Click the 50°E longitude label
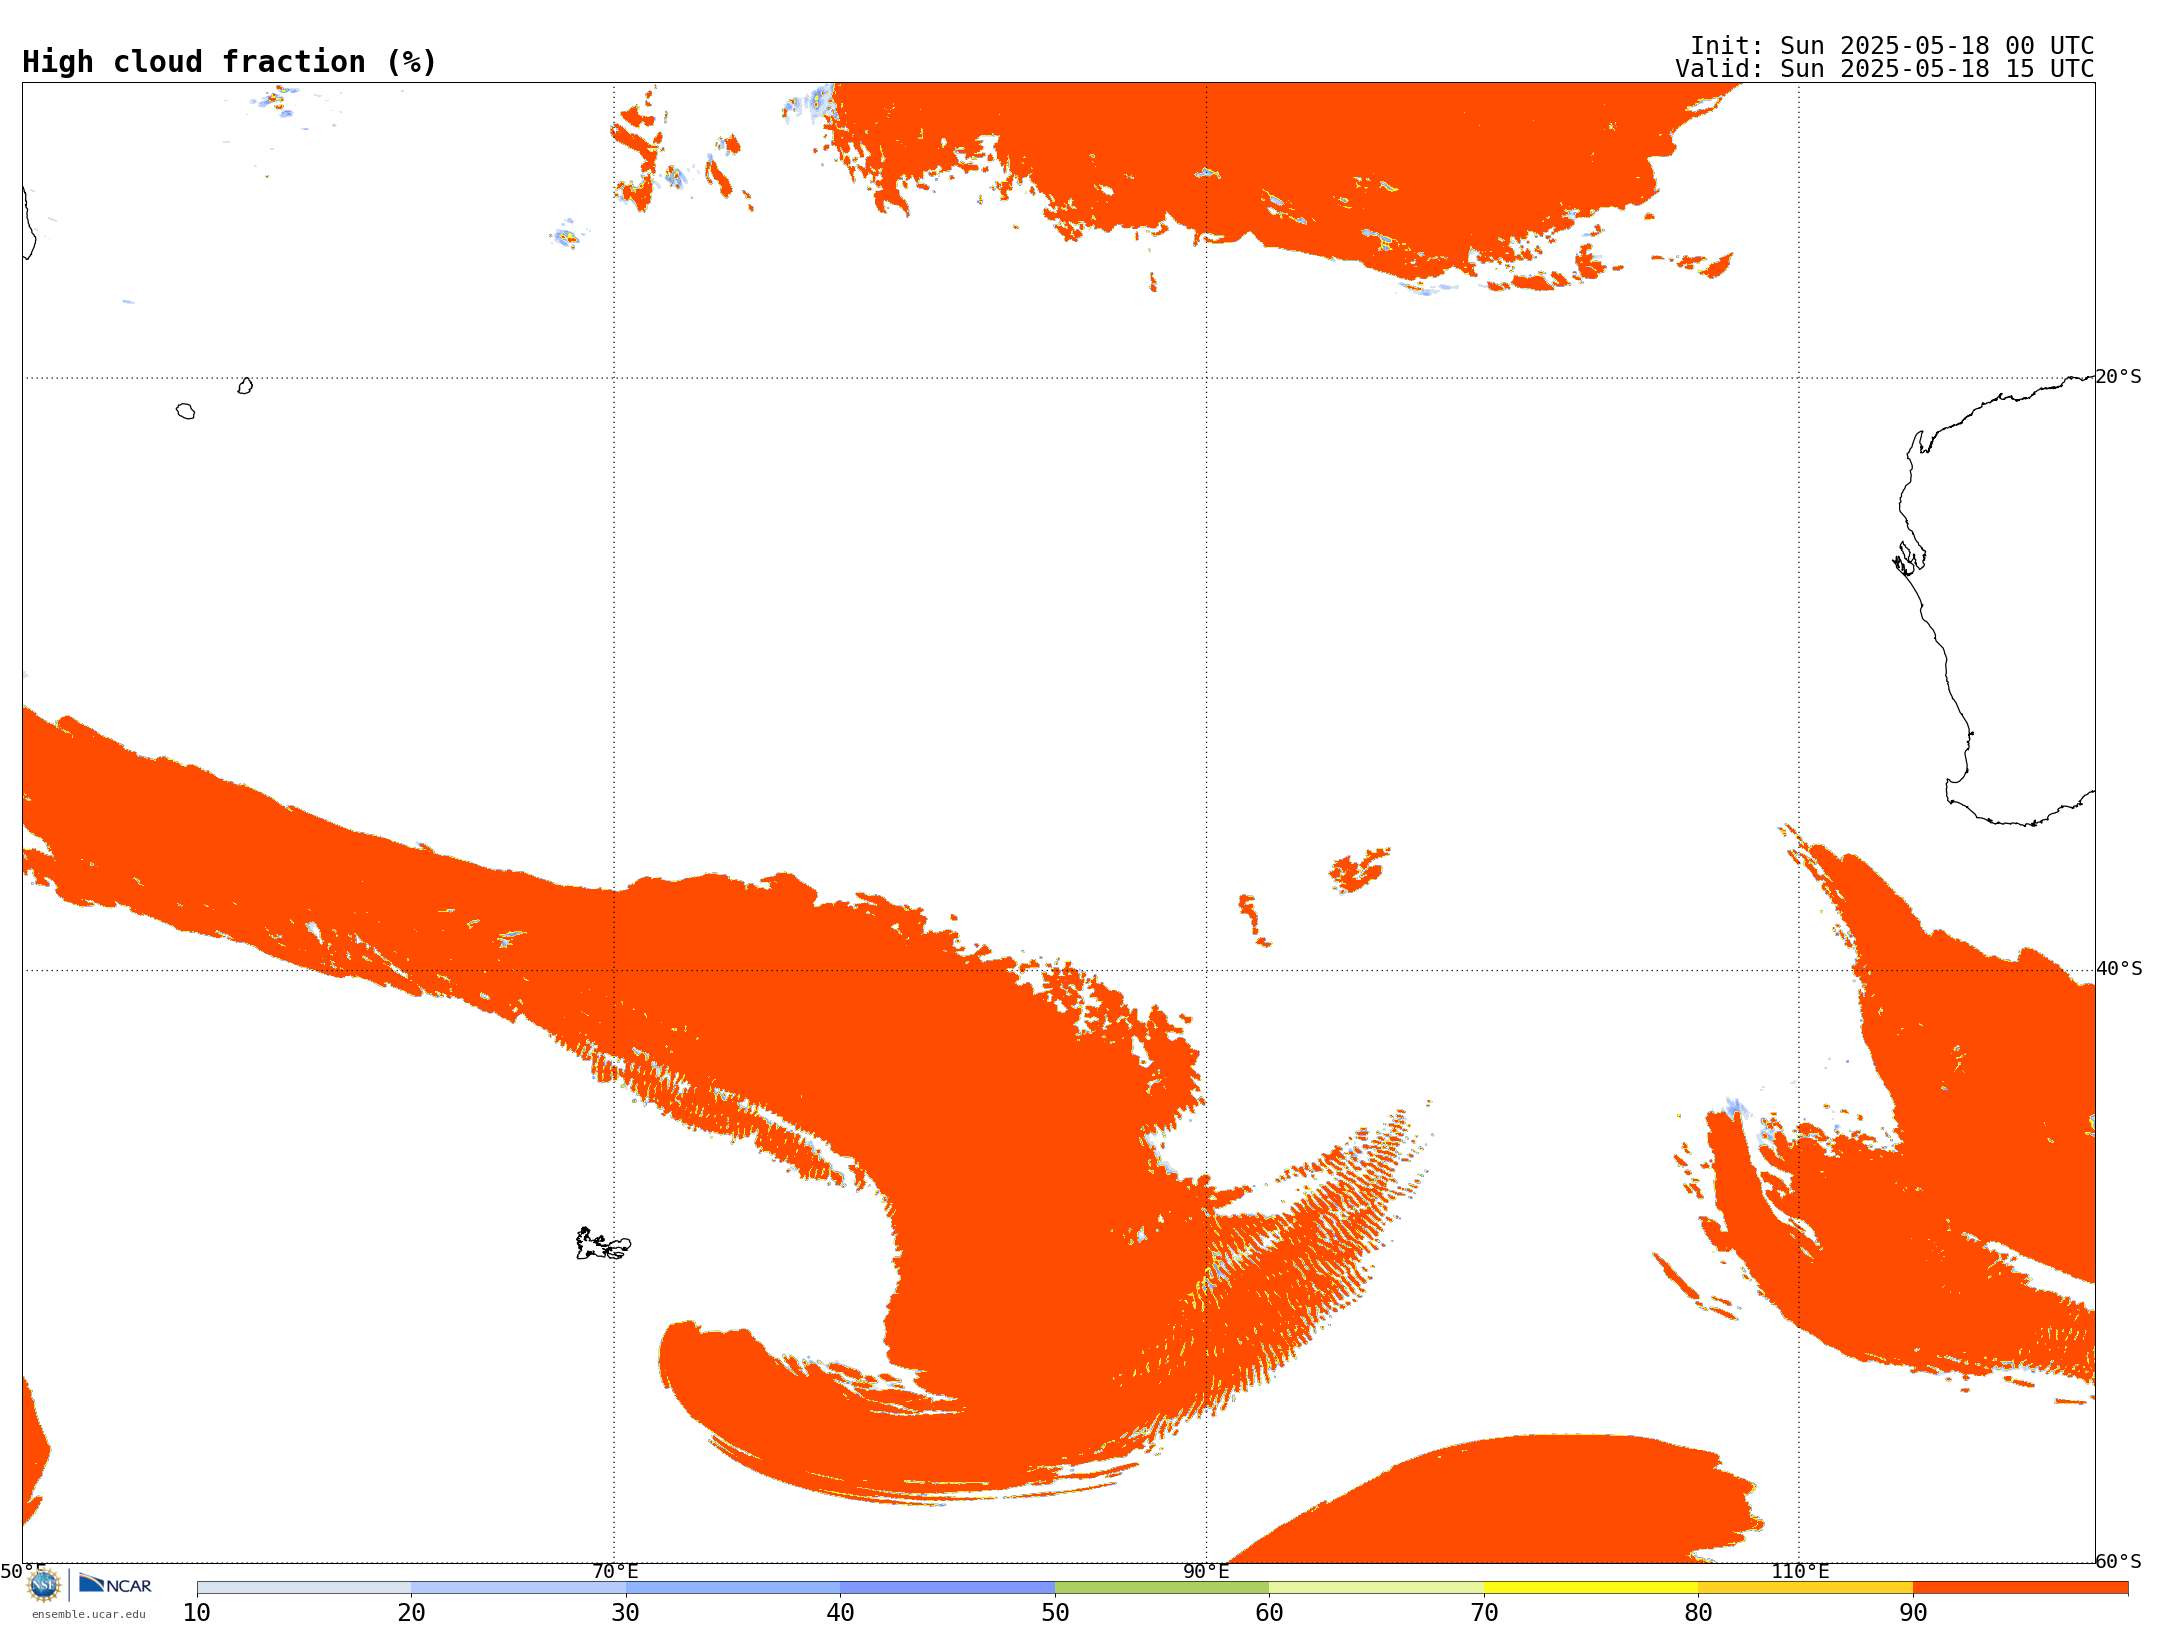2160x1626 pixels. pyautogui.click(x=22, y=1571)
